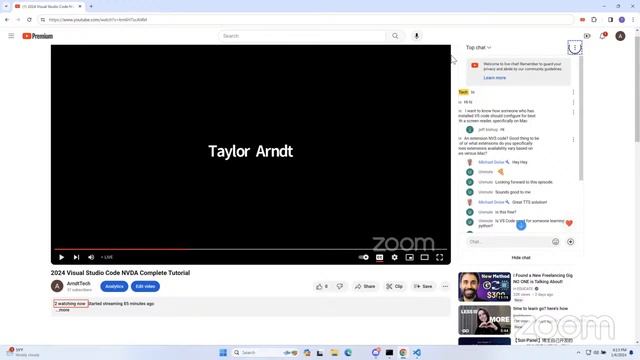Enter full screen mode
This screenshot has height=360, width=640.
(x=440, y=257)
